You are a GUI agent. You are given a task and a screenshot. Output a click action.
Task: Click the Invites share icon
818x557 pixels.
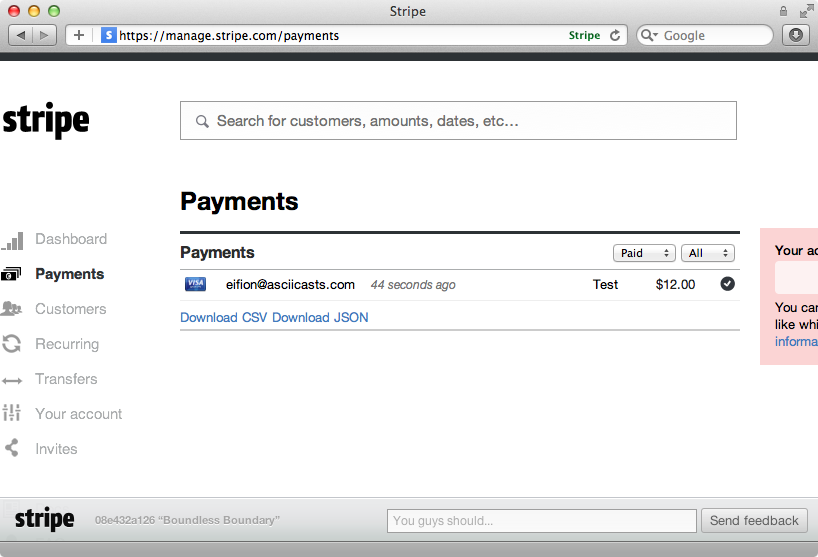click(11, 448)
